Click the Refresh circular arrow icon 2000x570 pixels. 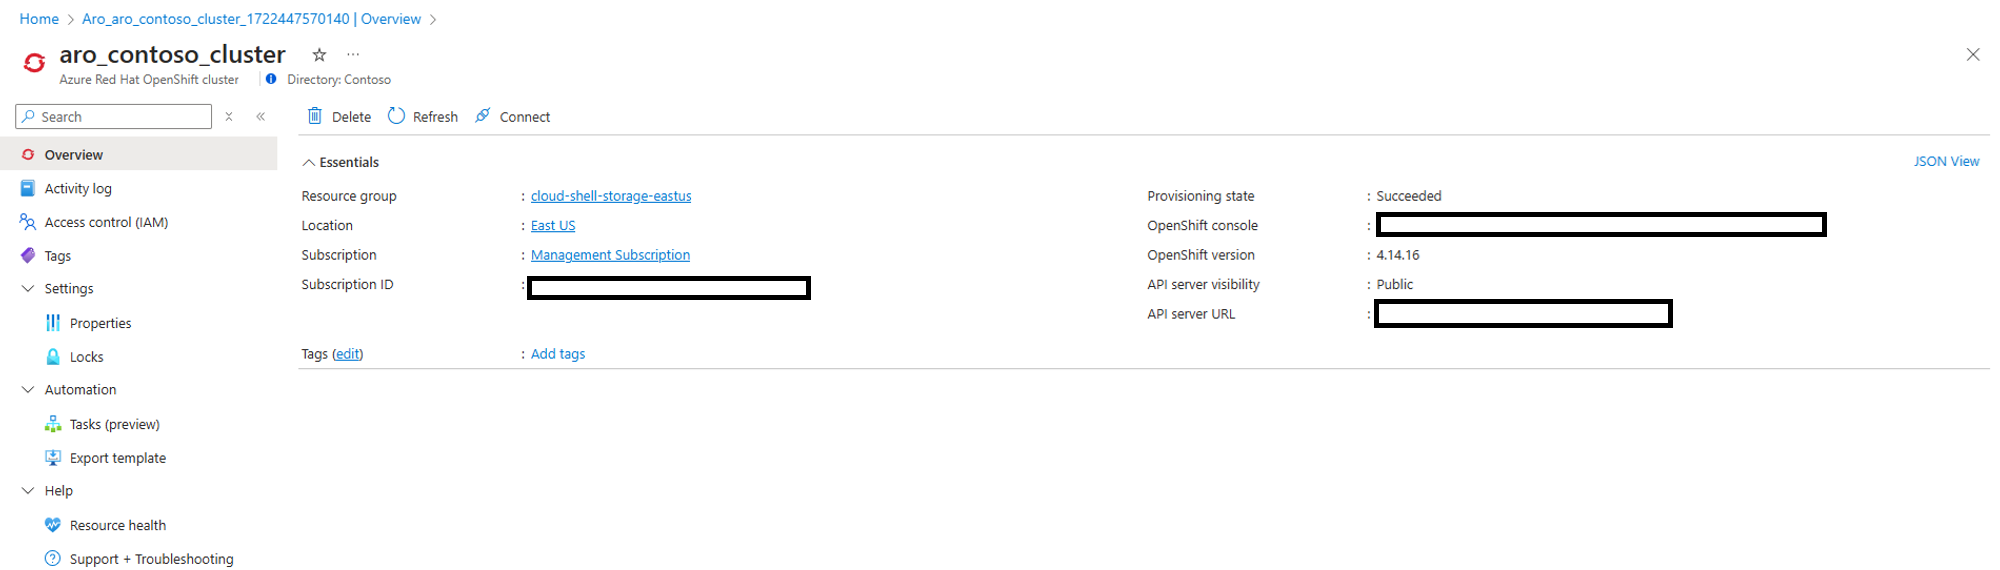coord(397,116)
